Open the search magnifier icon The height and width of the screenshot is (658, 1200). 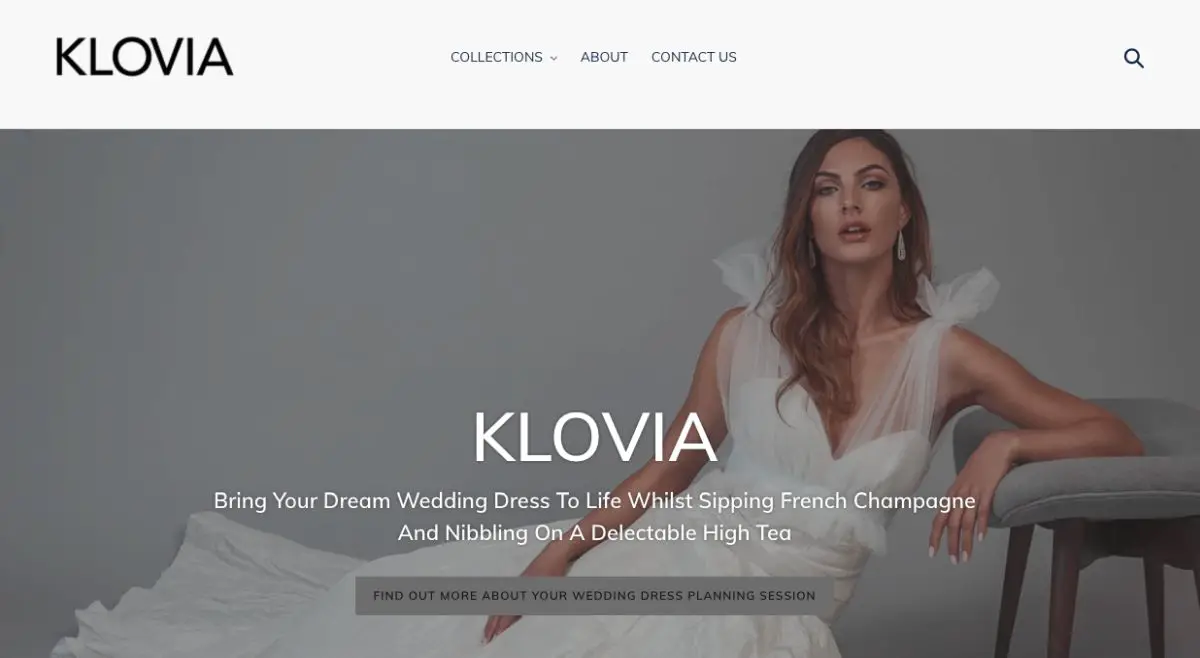coord(1133,58)
